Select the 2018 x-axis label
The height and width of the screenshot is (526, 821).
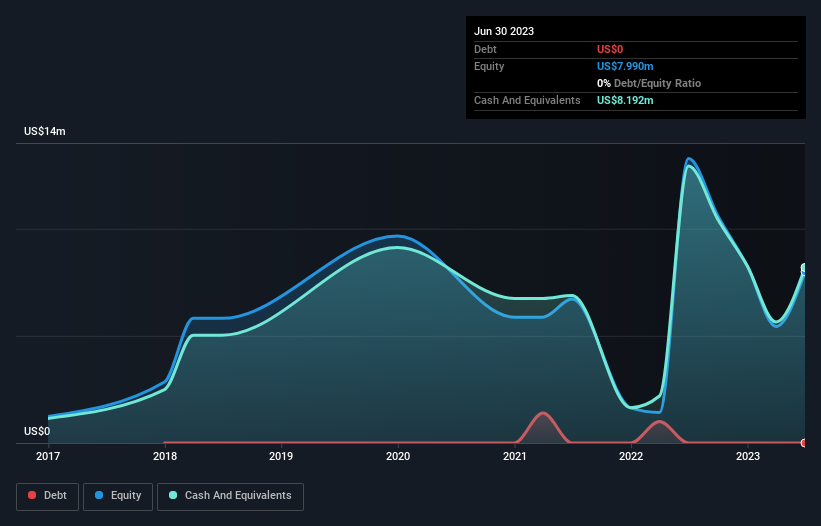click(x=165, y=456)
